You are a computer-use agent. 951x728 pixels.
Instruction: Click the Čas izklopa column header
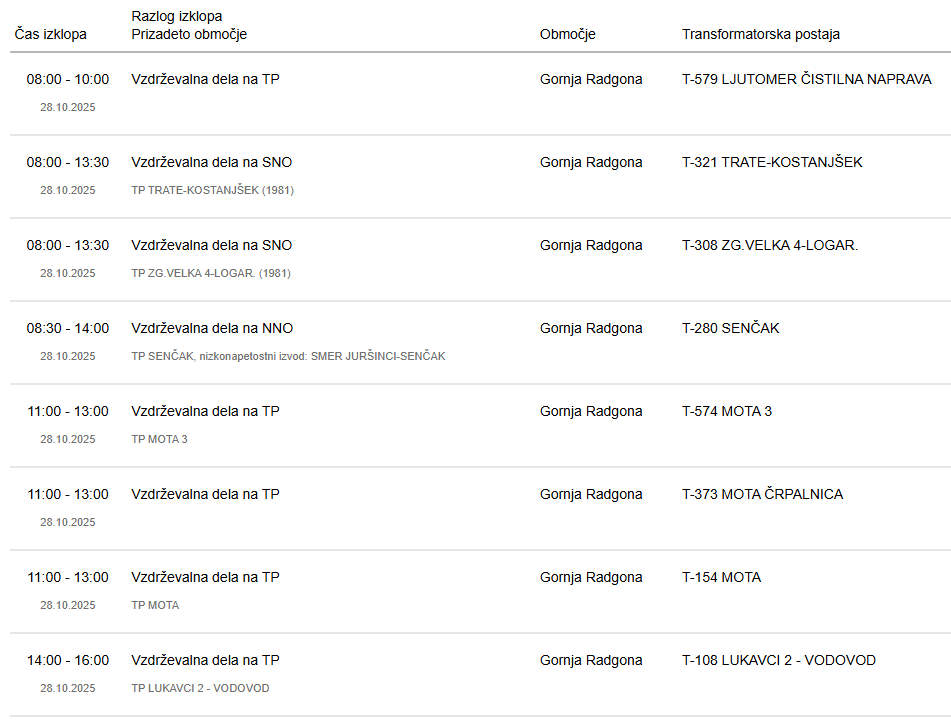51,34
